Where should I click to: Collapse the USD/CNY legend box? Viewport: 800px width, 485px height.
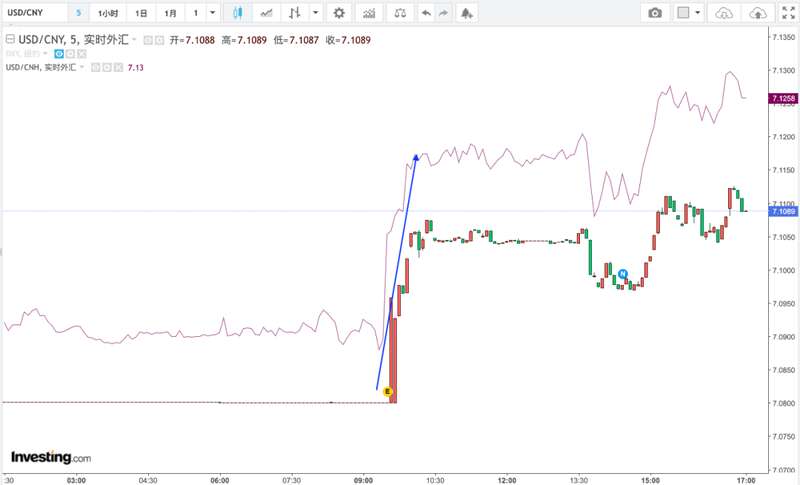(x=10, y=39)
